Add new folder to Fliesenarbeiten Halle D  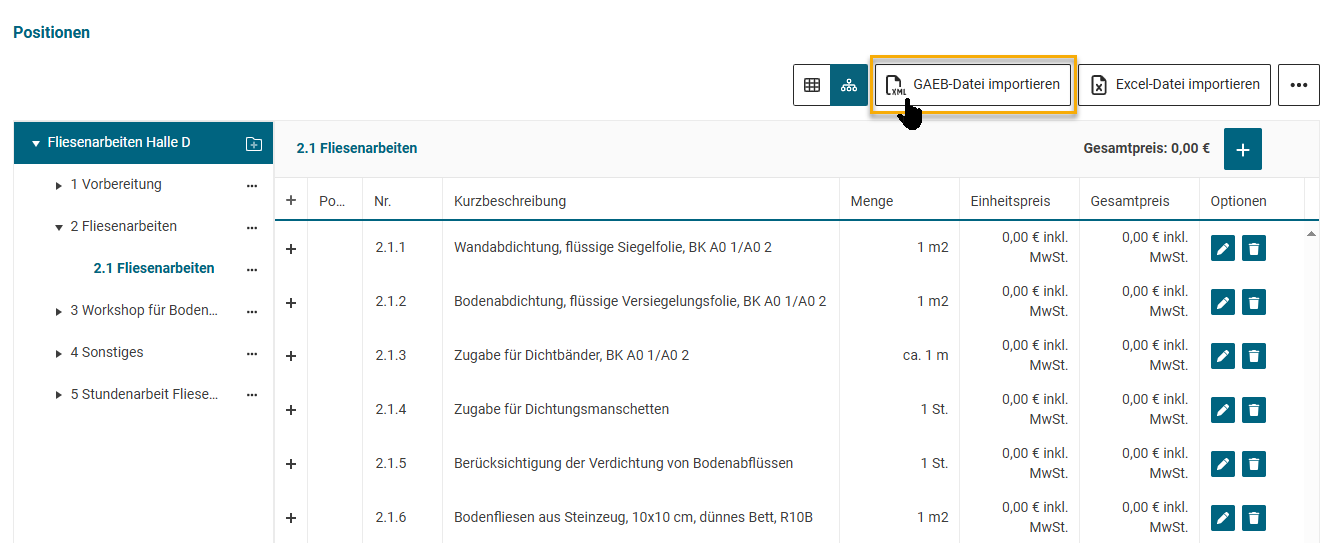pyautogui.click(x=254, y=143)
